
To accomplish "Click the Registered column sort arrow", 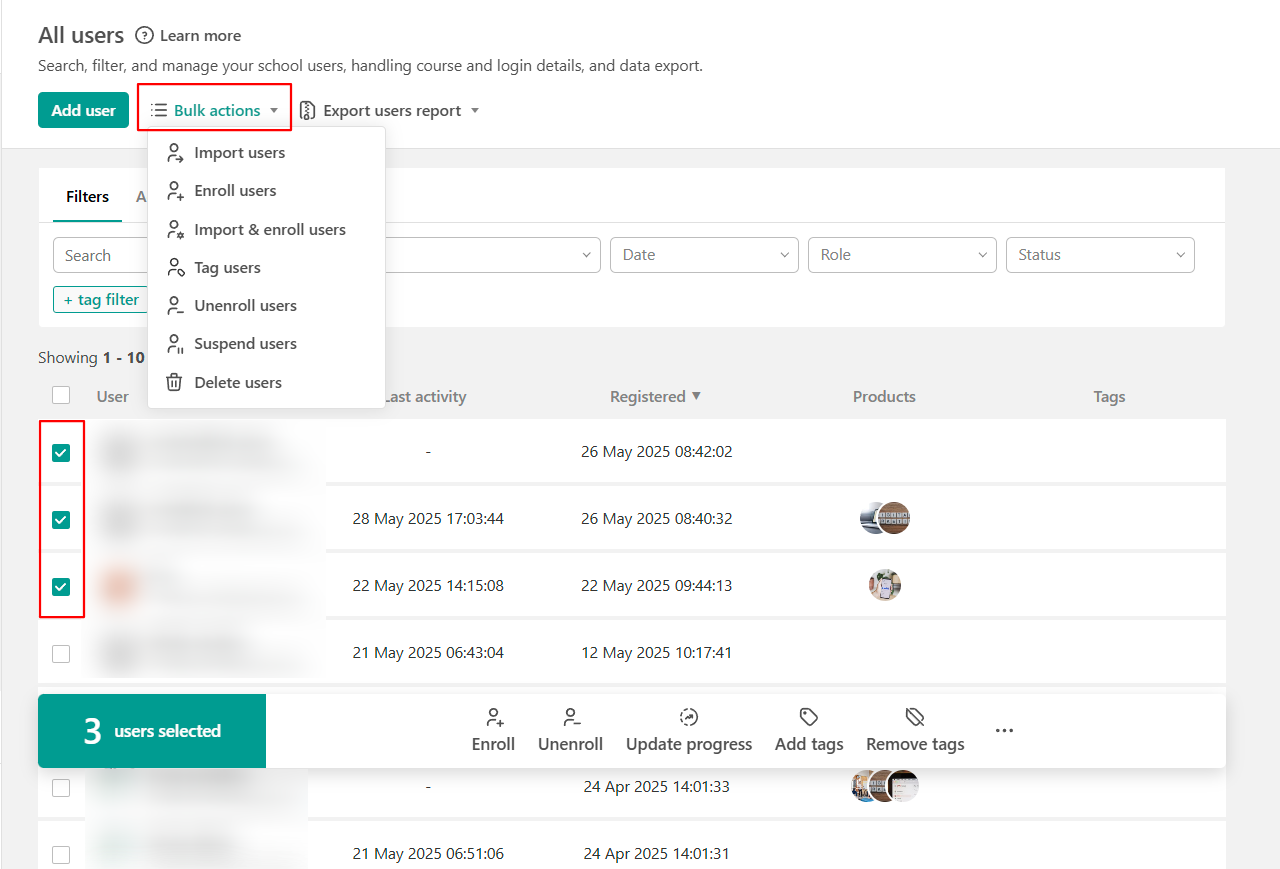I will pyautogui.click(x=696, y=396).
